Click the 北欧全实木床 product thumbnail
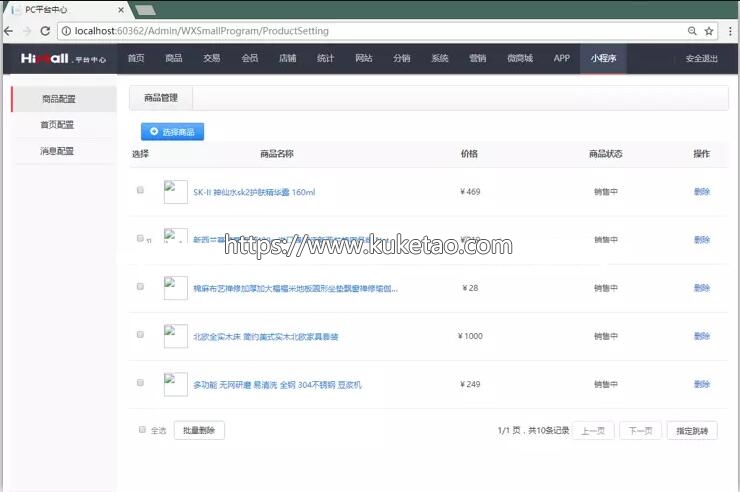The width and height of the screenshot is (740, 492). coord(176,336)
